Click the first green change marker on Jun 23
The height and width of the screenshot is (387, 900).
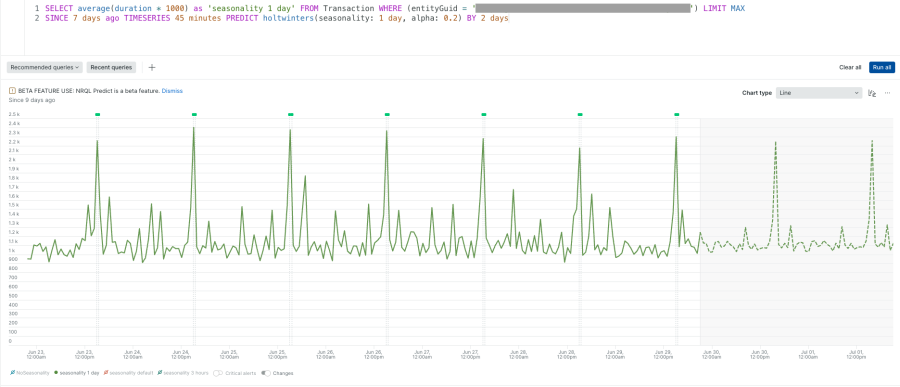(98, 115)
